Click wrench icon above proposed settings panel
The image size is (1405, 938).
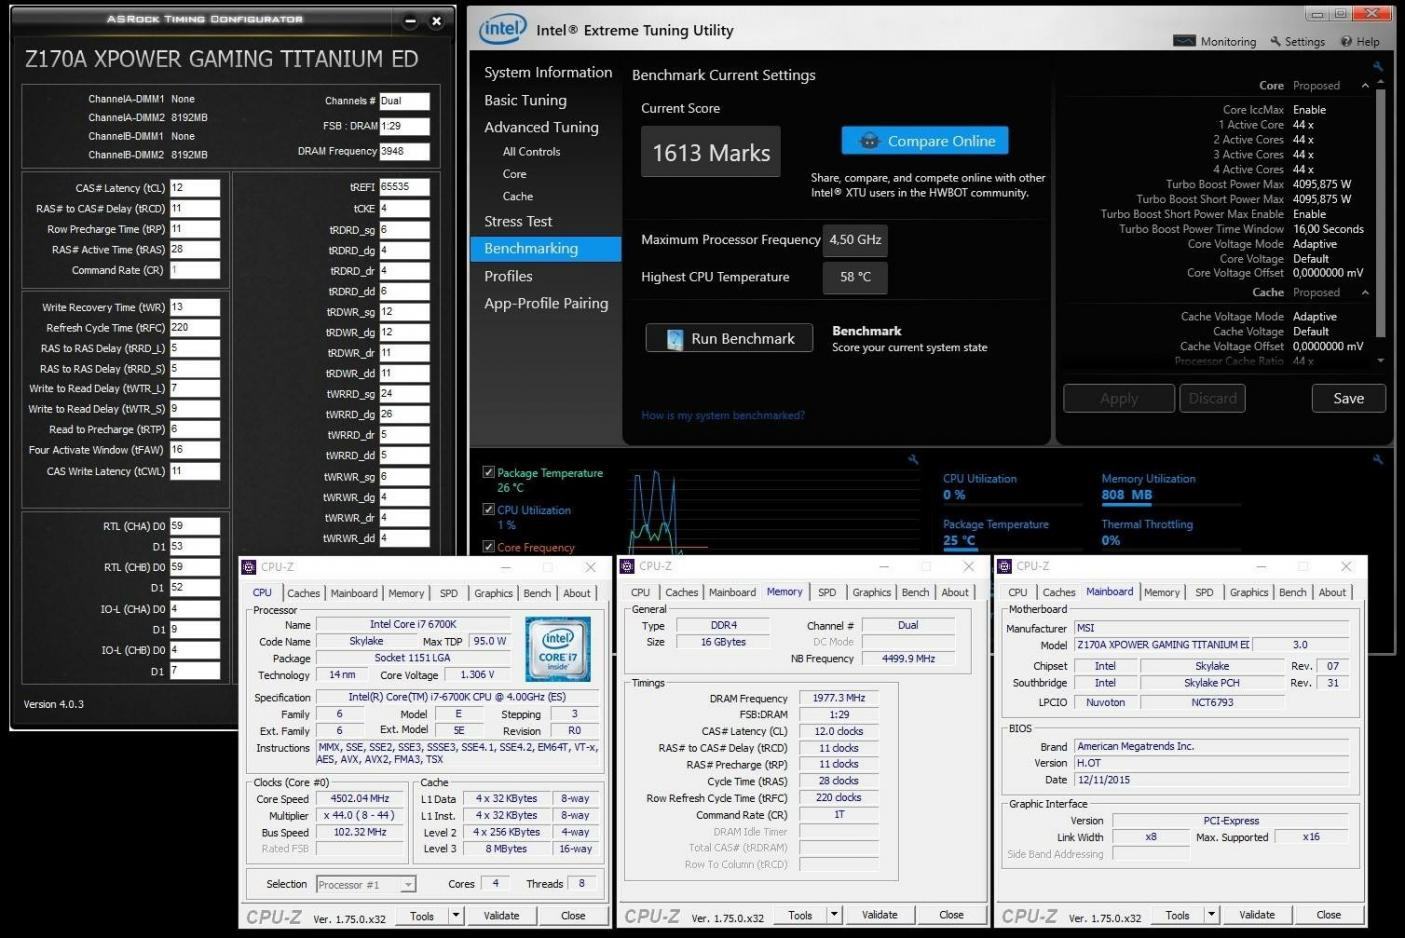tap(1378, 66)
